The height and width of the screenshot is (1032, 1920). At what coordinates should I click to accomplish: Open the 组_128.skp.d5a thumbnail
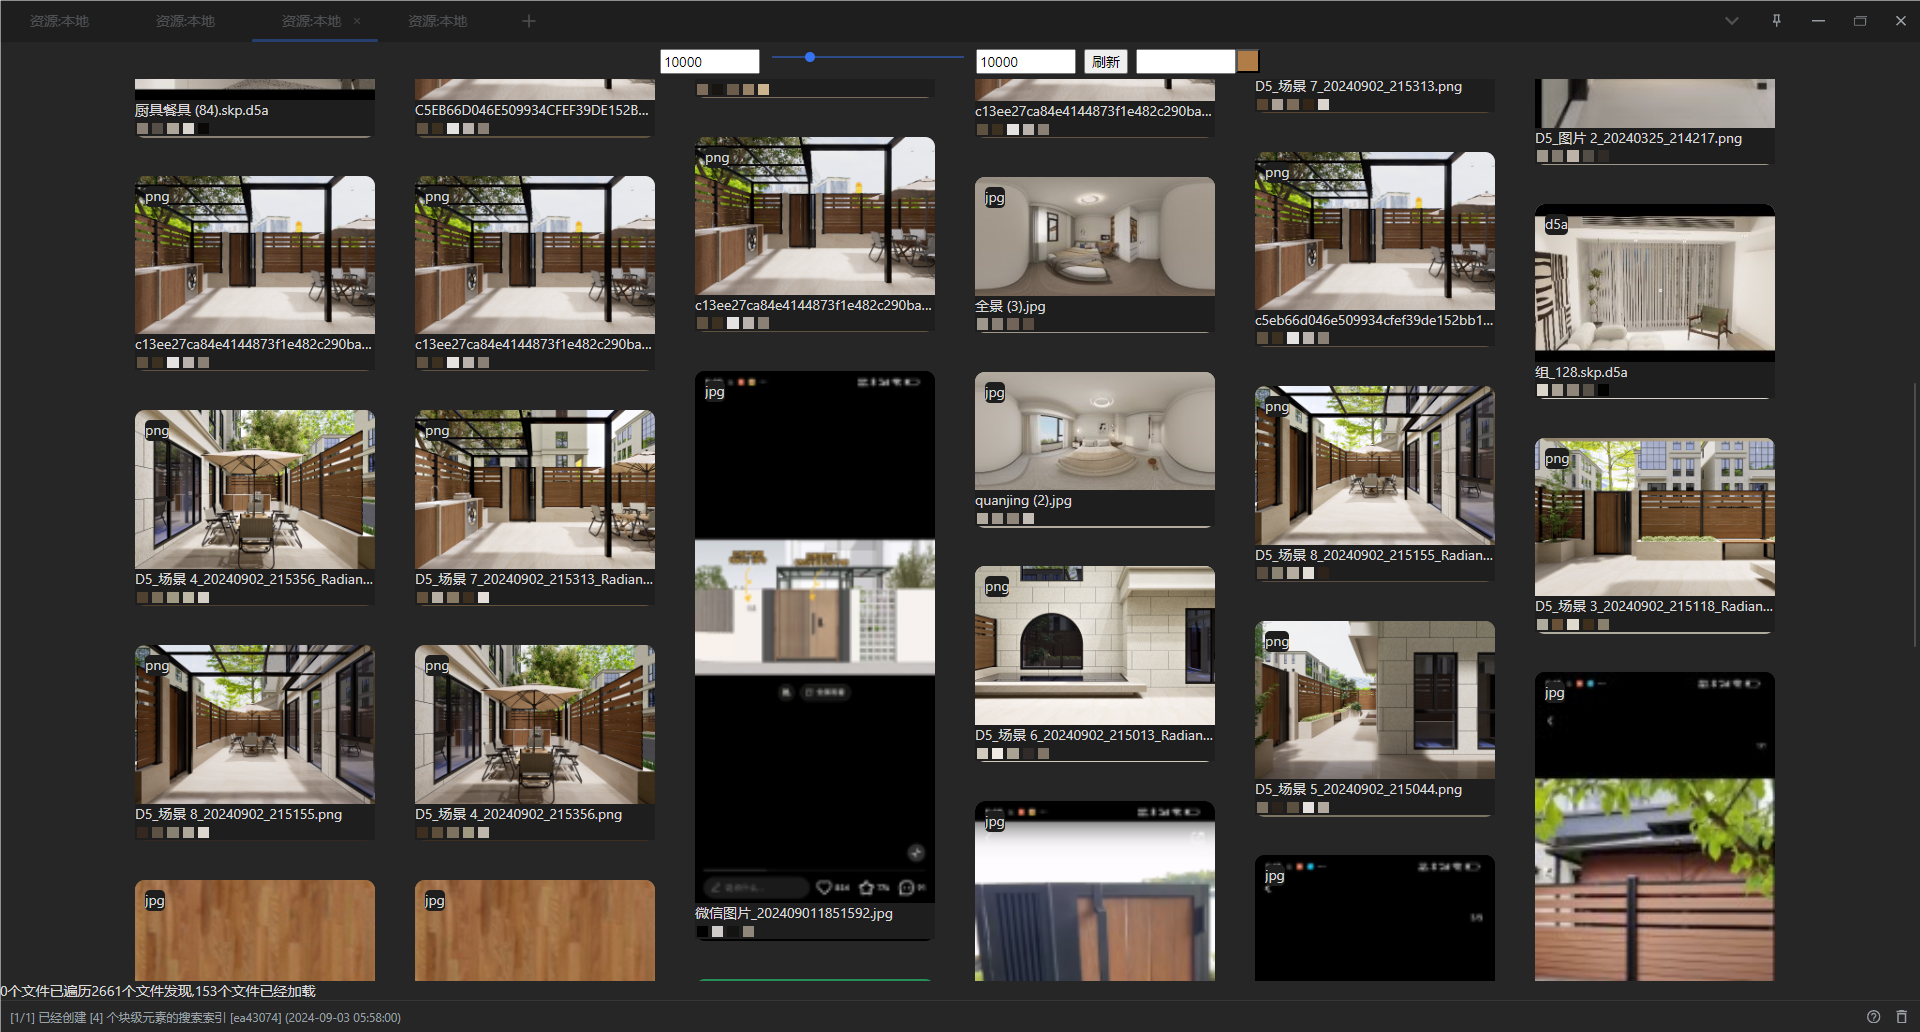click(x=1655, y=283)
